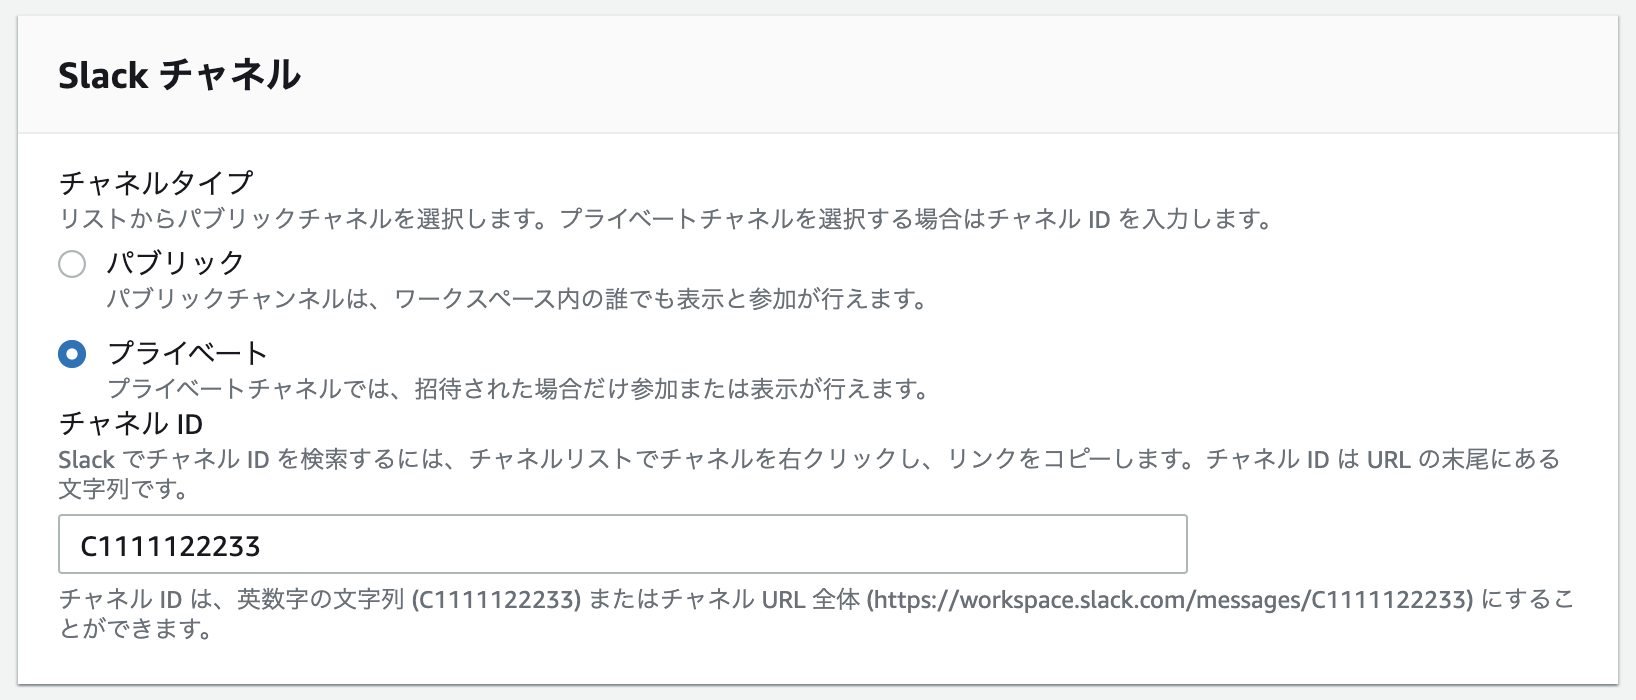Click the Slack チャネル section heading
Viewport: 1636px width, 700px height.
click(178, 74)
